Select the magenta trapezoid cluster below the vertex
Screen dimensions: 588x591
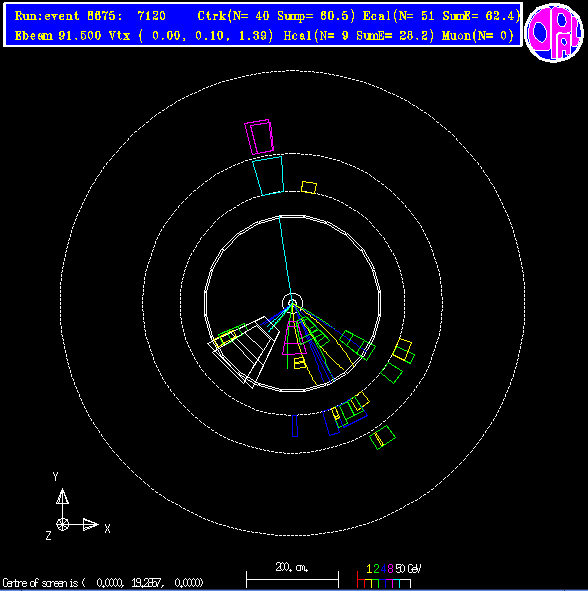(x=294, y=338)
